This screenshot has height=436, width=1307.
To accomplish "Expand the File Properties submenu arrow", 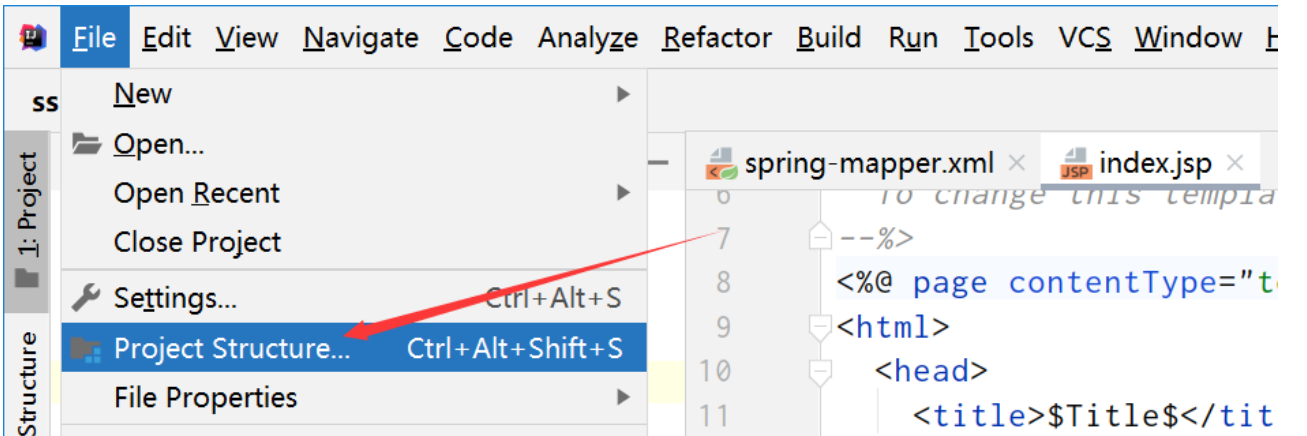I will 624,398.
